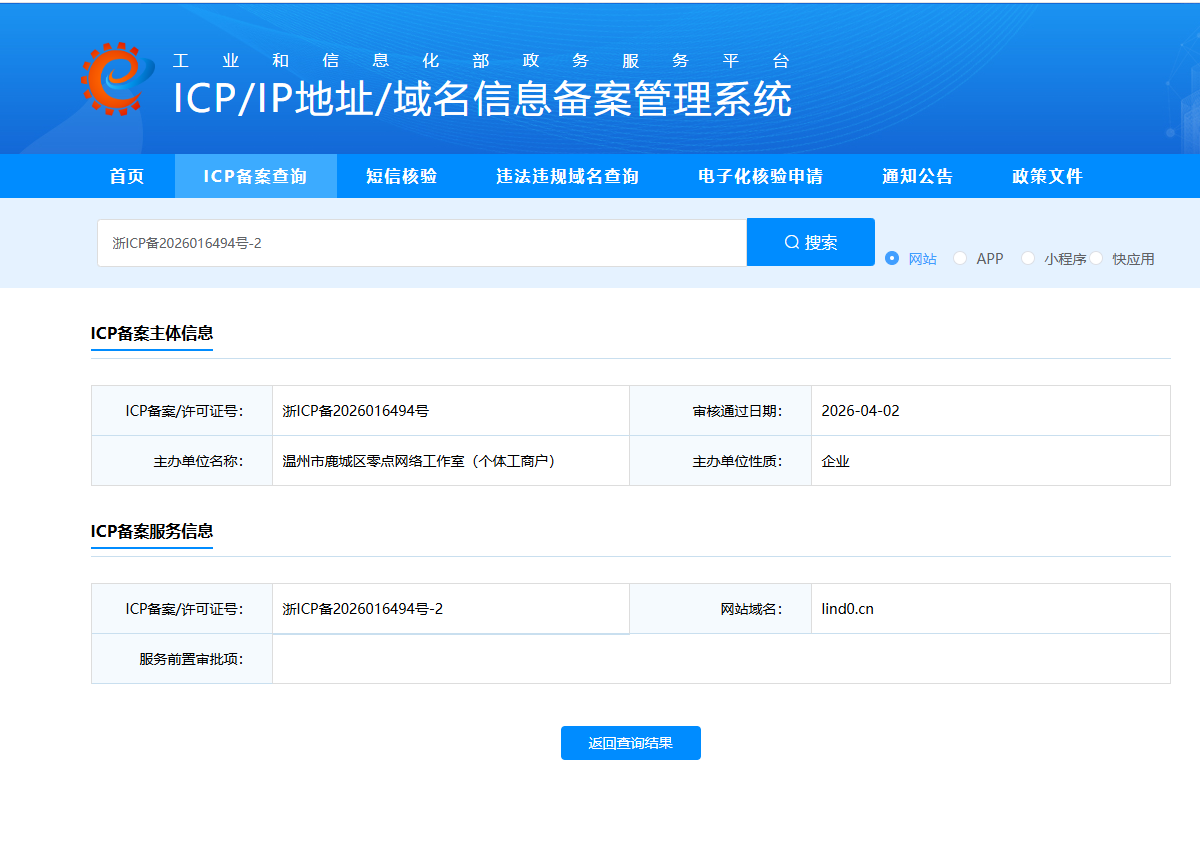The width and height of the screenshot is (1200, 849).
Task: Click the MIIT gear logo icon
Action: click(x=118, y=79)
